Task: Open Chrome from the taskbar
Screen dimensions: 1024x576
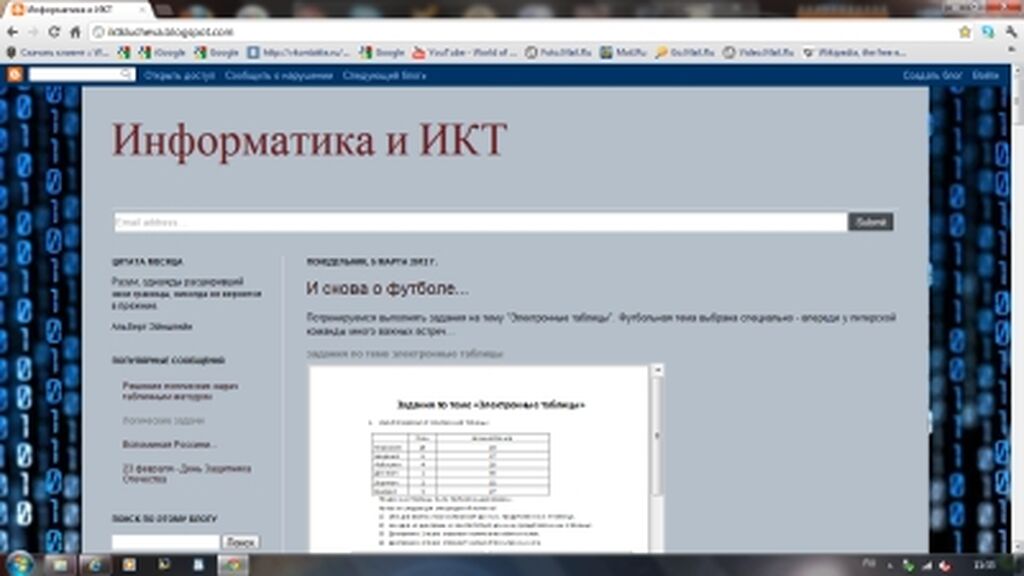Action: [x=233, y=564]
